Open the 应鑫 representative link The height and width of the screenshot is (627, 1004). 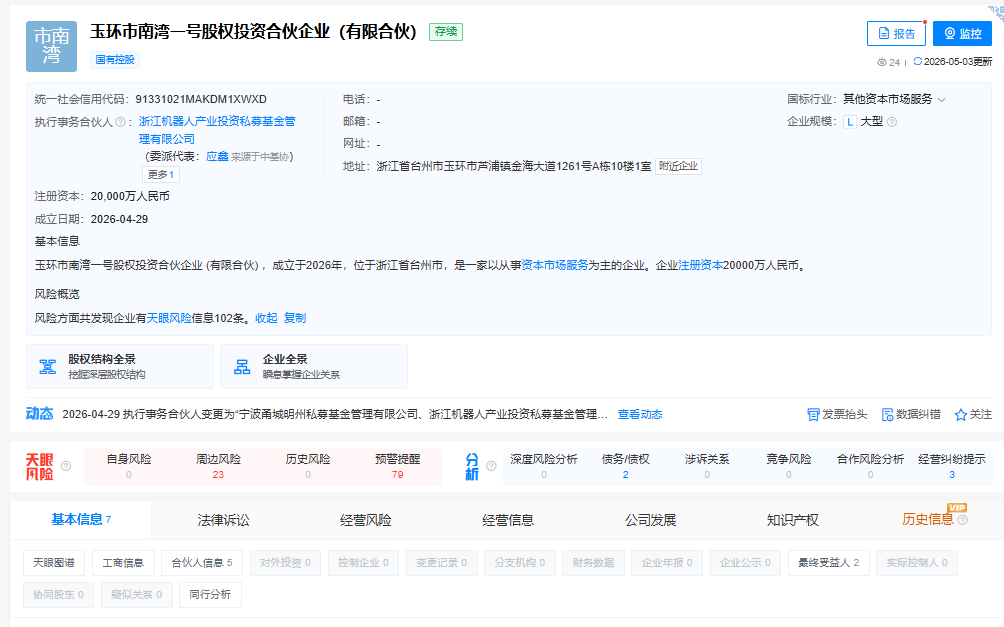pos(217,156)
